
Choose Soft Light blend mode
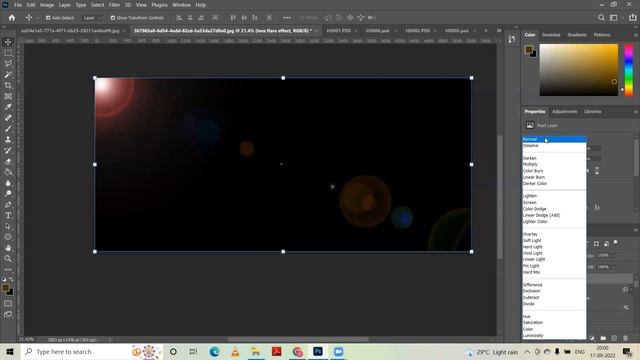click(554, 240)
